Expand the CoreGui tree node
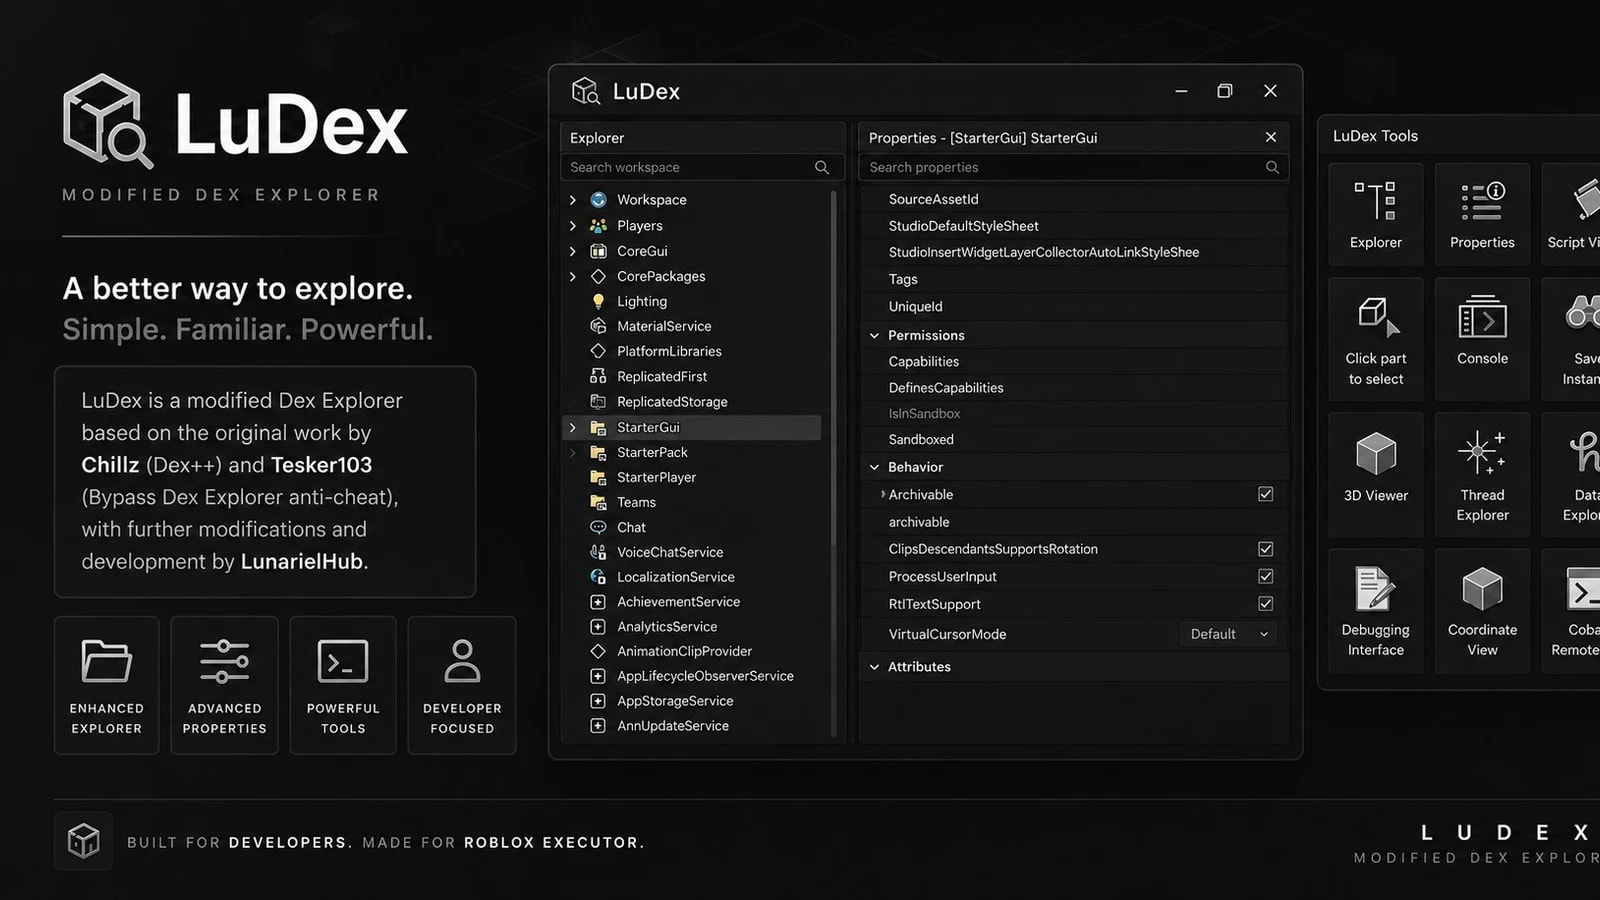This screenshot has height=900, width=1600. point(573,251)
